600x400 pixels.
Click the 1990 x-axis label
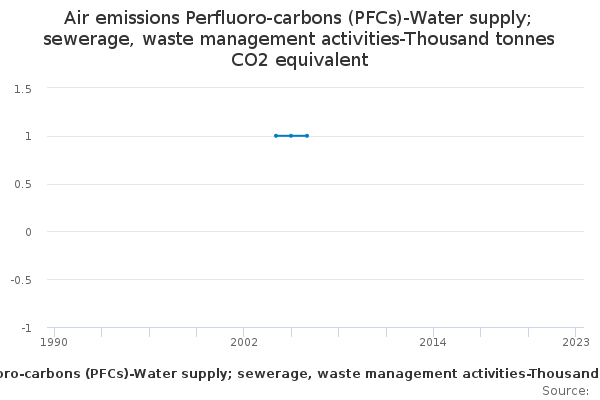click(x=54, y=342)
